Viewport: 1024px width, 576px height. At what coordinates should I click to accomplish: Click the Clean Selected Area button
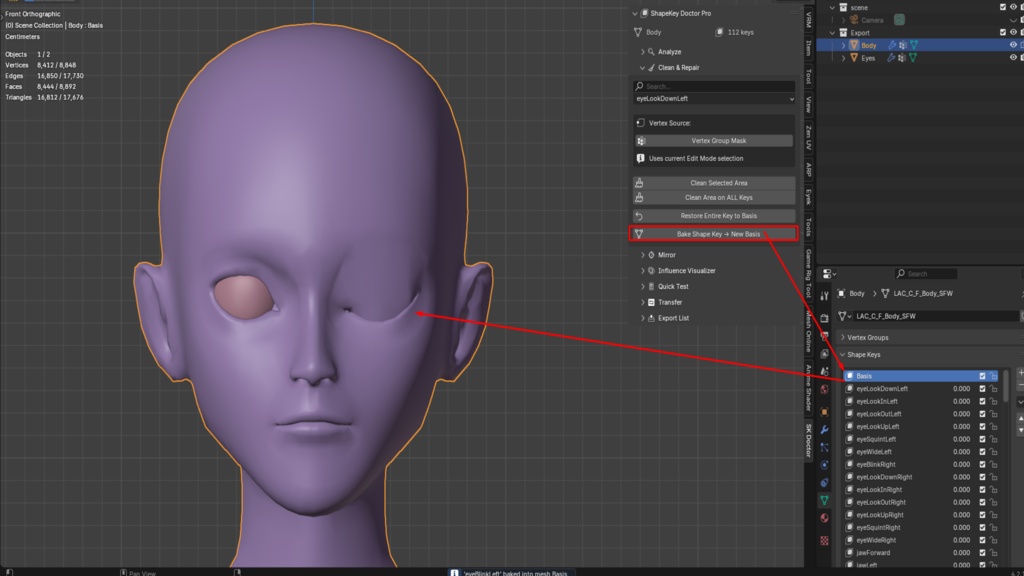coord(714,183)
